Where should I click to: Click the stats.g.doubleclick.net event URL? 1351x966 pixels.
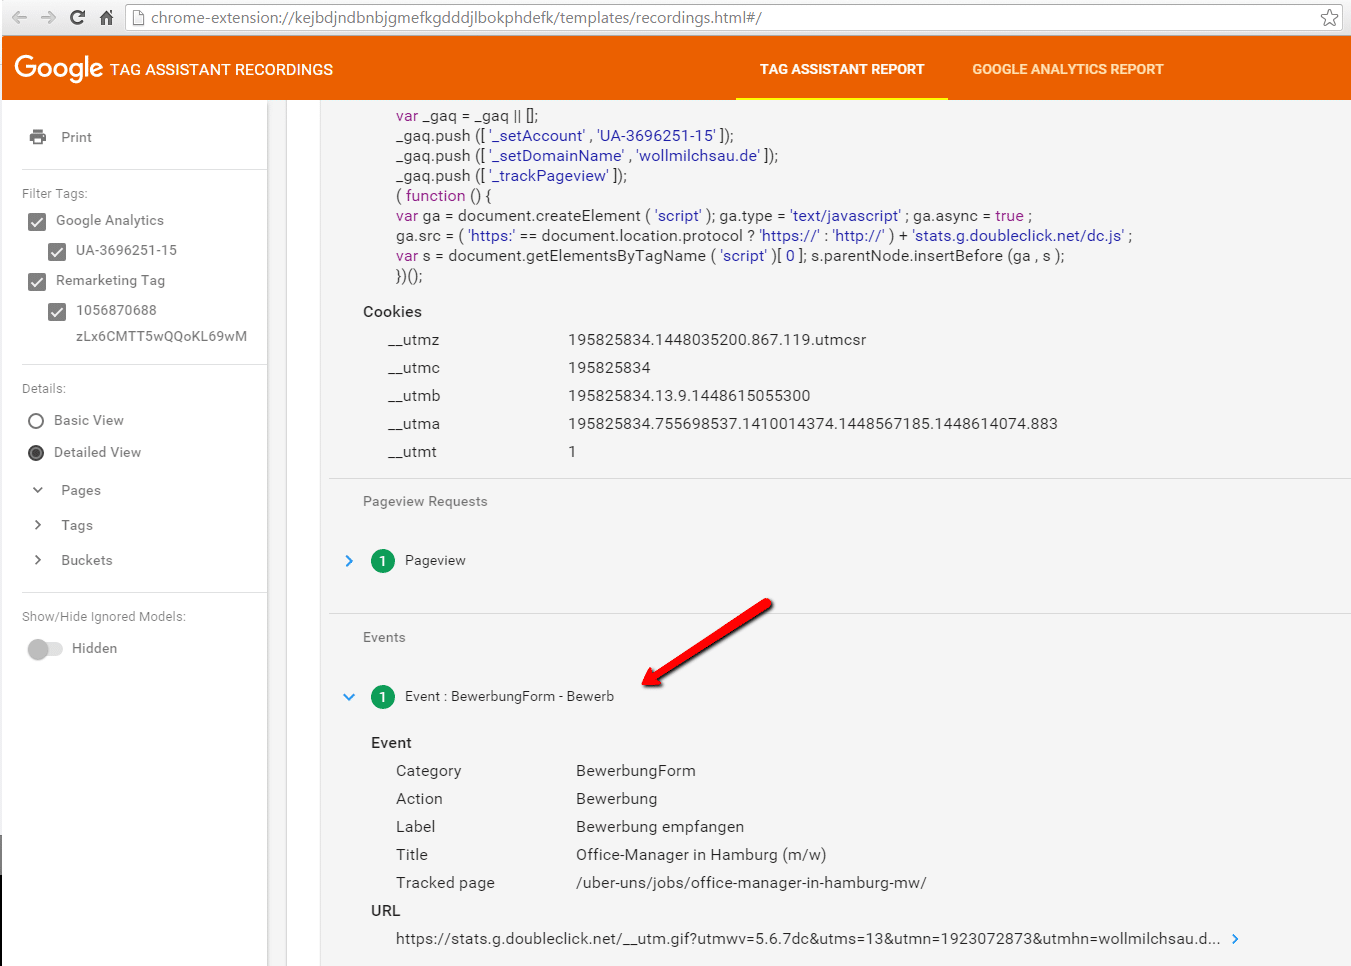(x=808, y=939)
